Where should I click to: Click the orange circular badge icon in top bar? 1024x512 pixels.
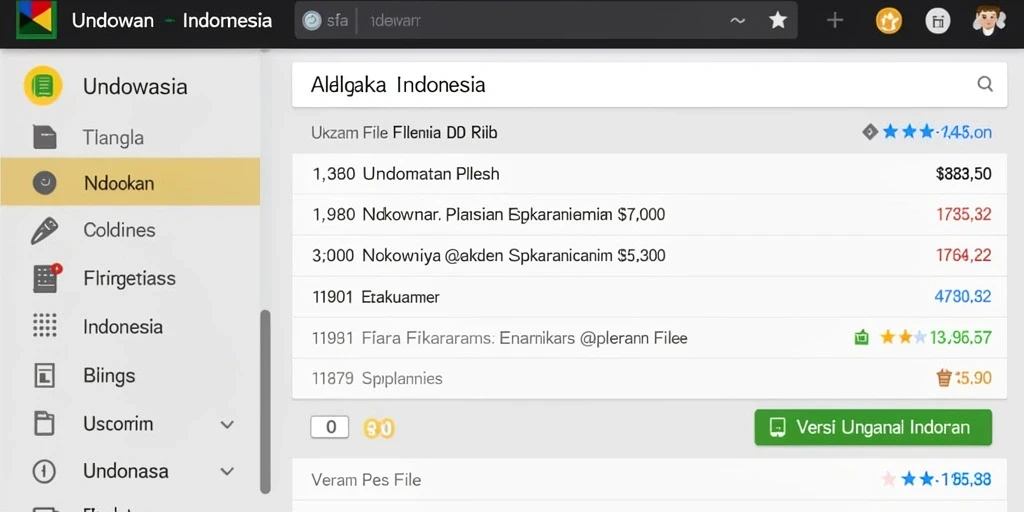888,21
